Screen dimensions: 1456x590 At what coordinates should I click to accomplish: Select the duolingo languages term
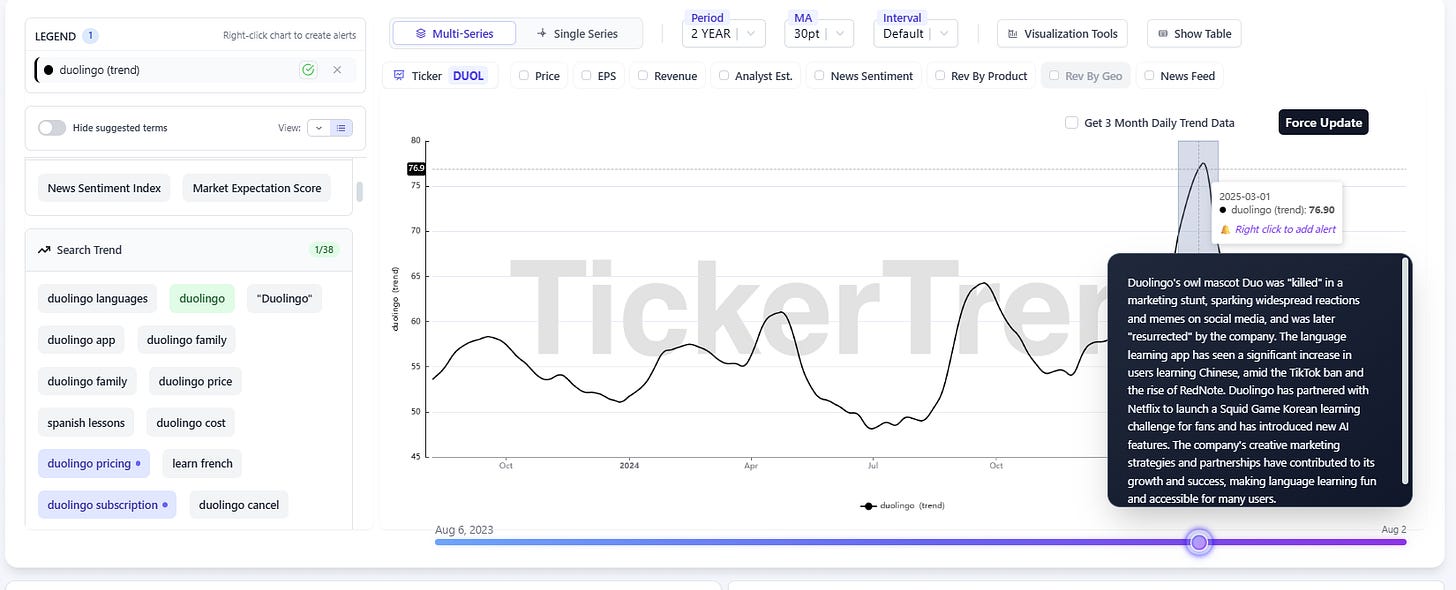click(x=98, y=298)
